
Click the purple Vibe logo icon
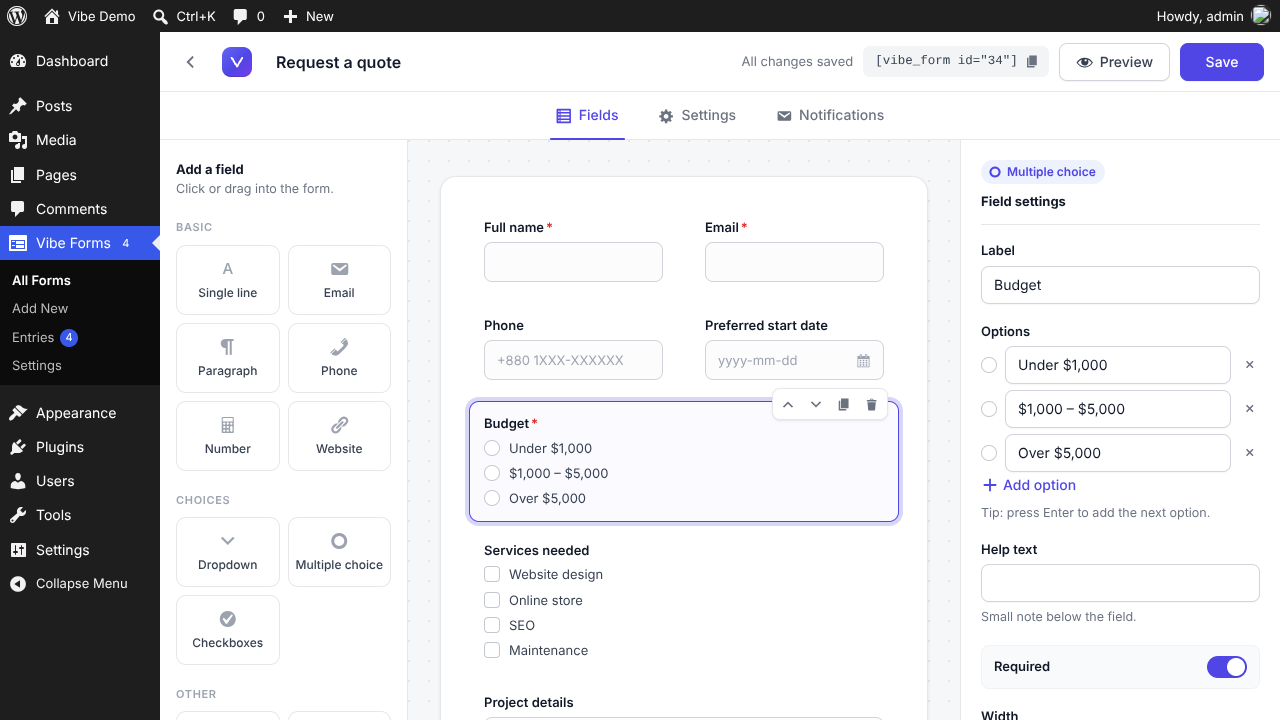click(x=237, y=62)
